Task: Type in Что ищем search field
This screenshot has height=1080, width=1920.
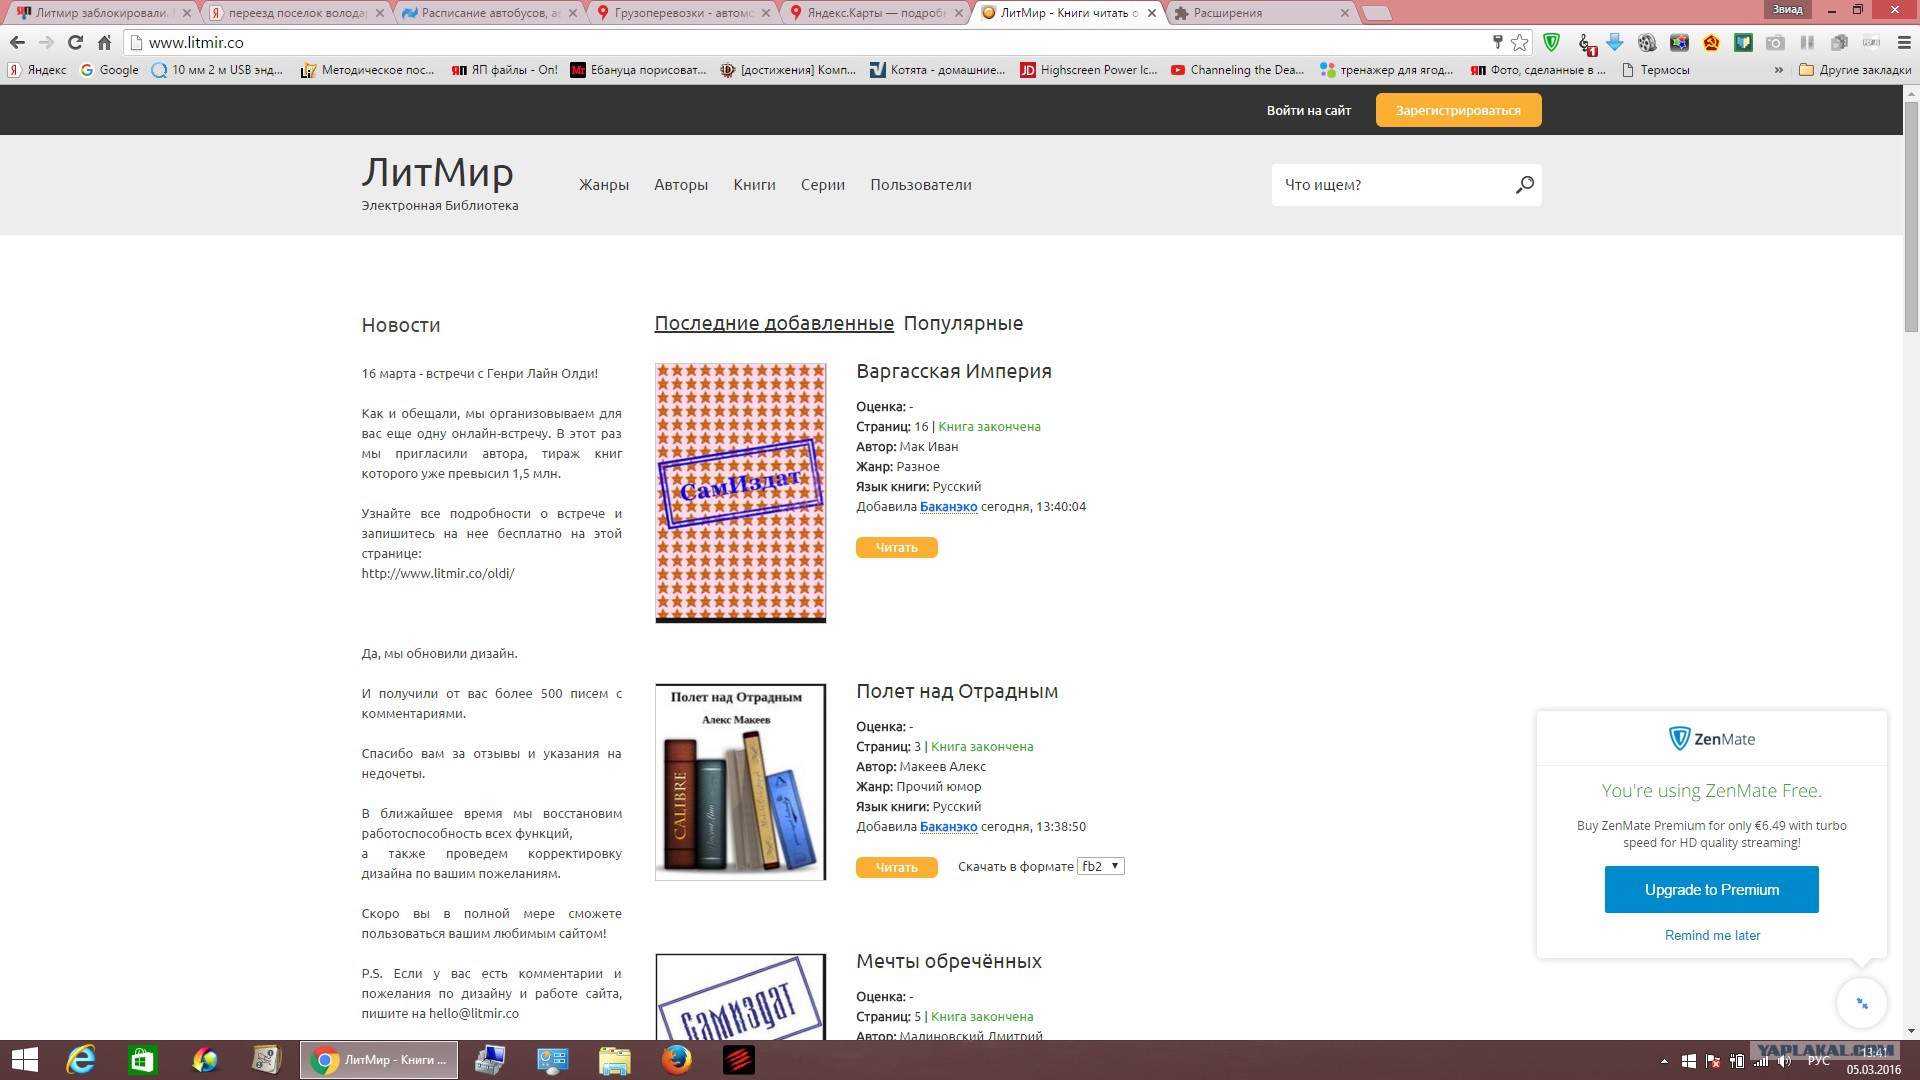Action: [x=1390, y=185]
